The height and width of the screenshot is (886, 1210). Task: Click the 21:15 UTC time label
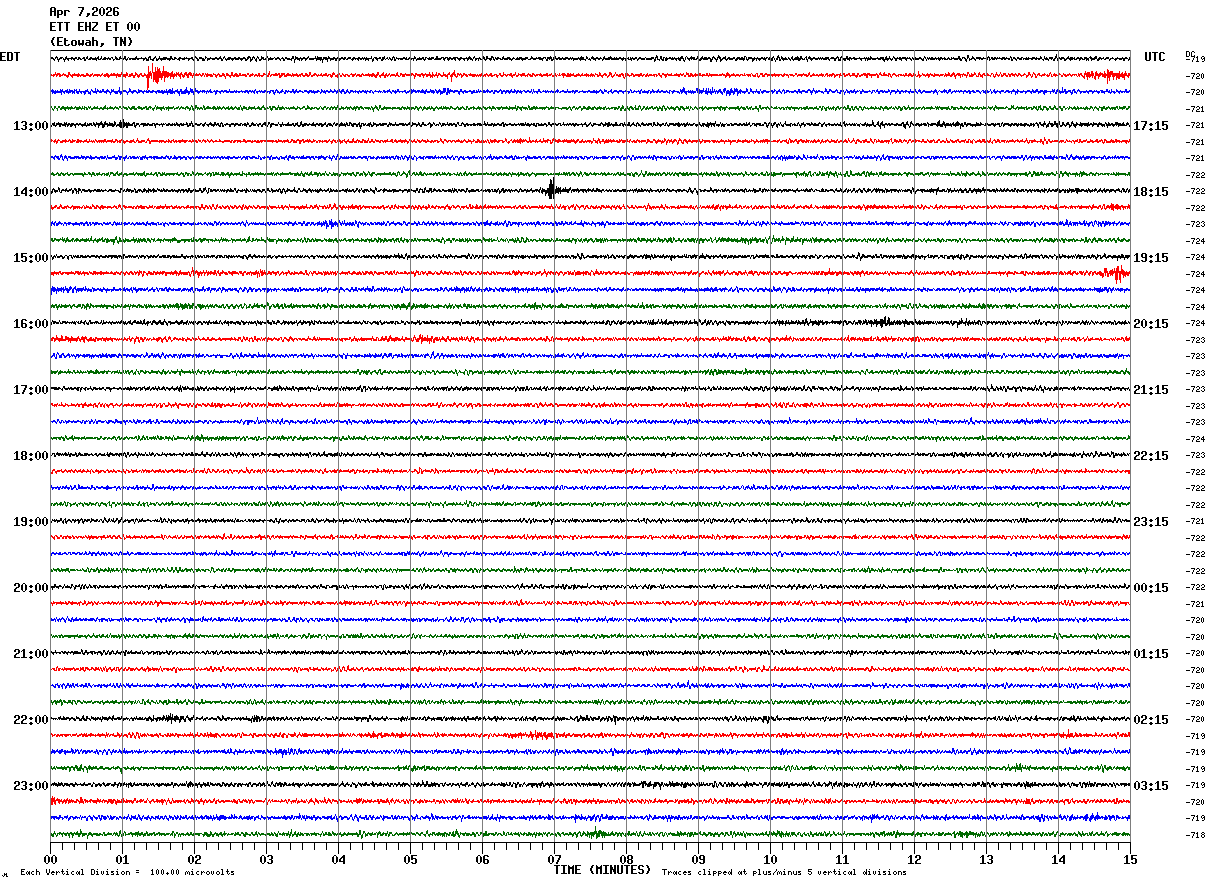coord(1150,390)
